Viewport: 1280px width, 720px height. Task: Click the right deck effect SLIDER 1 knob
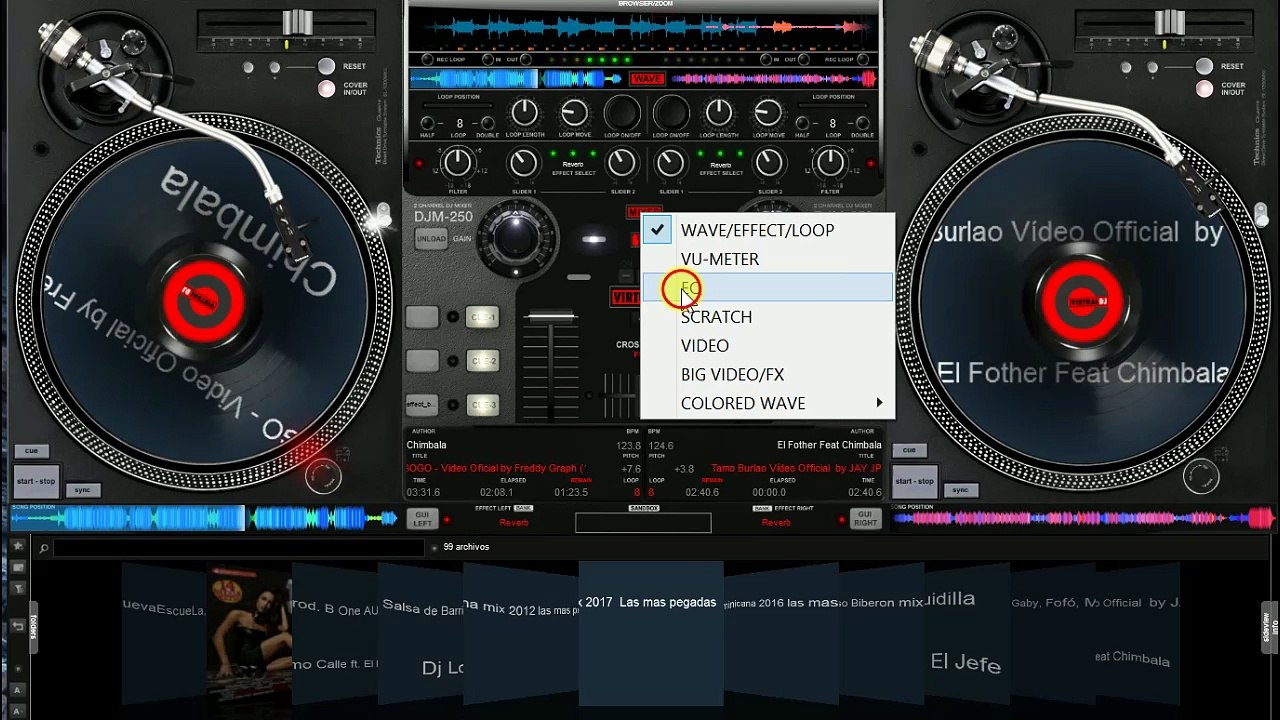pos(671,163)
